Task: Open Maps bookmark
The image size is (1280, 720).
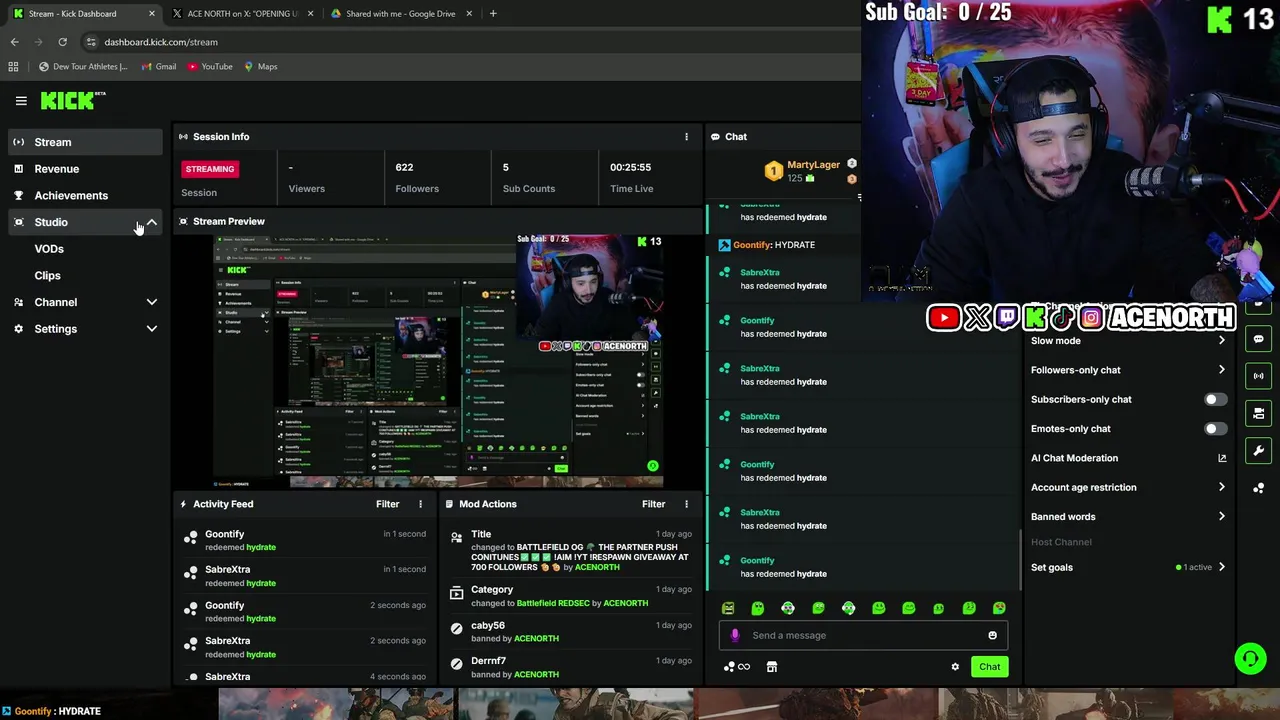Action: [x=261, y=67]
